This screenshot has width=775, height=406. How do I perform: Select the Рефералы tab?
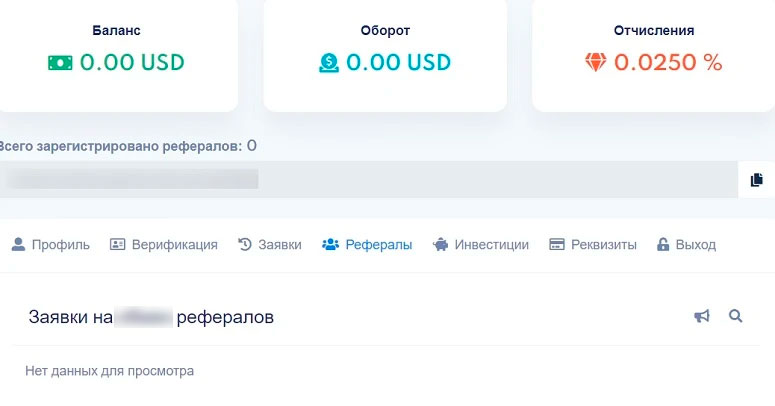[x=378, y=245]
